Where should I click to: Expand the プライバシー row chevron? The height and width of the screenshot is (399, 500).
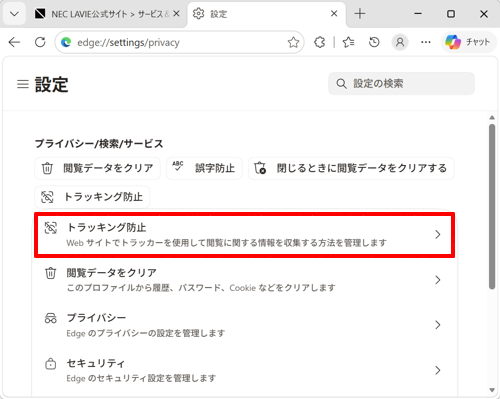pyautogui.click(x=438, y=325)
